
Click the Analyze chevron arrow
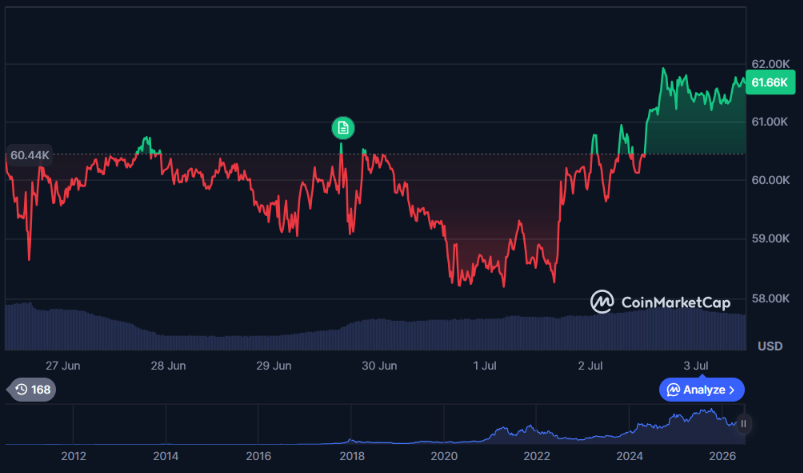click(x=732, y=390)
